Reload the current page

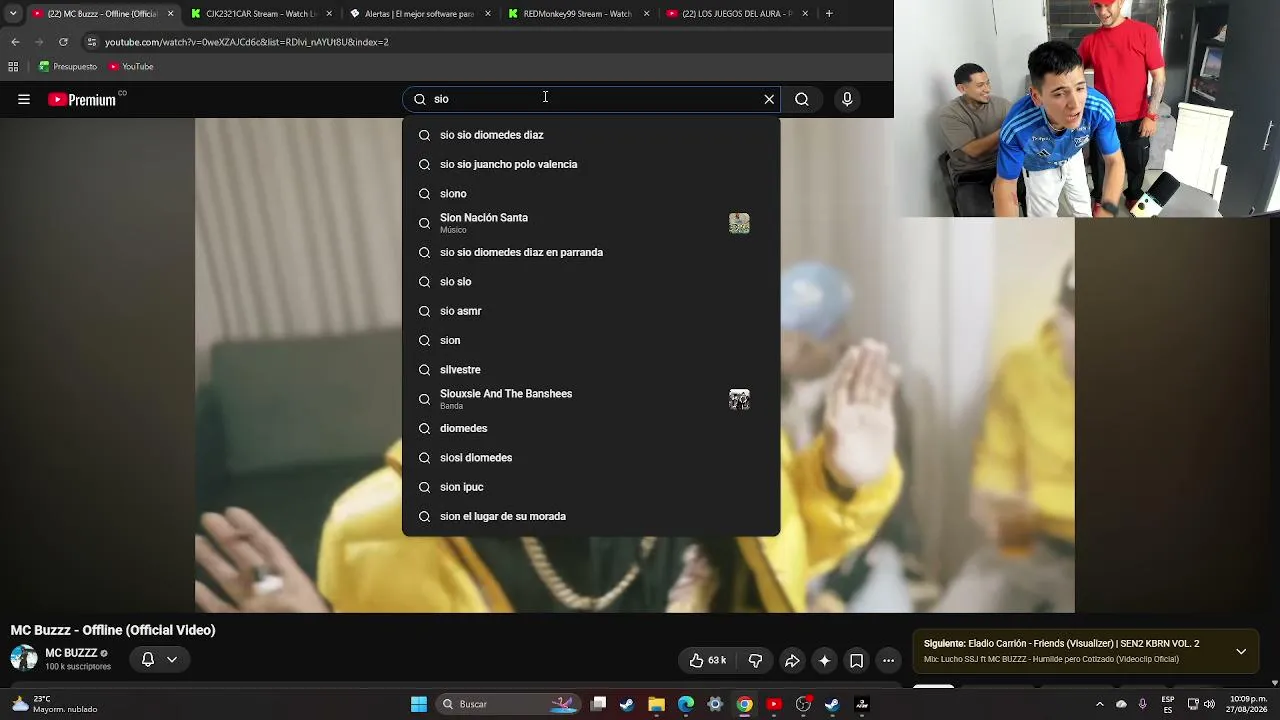63,42
